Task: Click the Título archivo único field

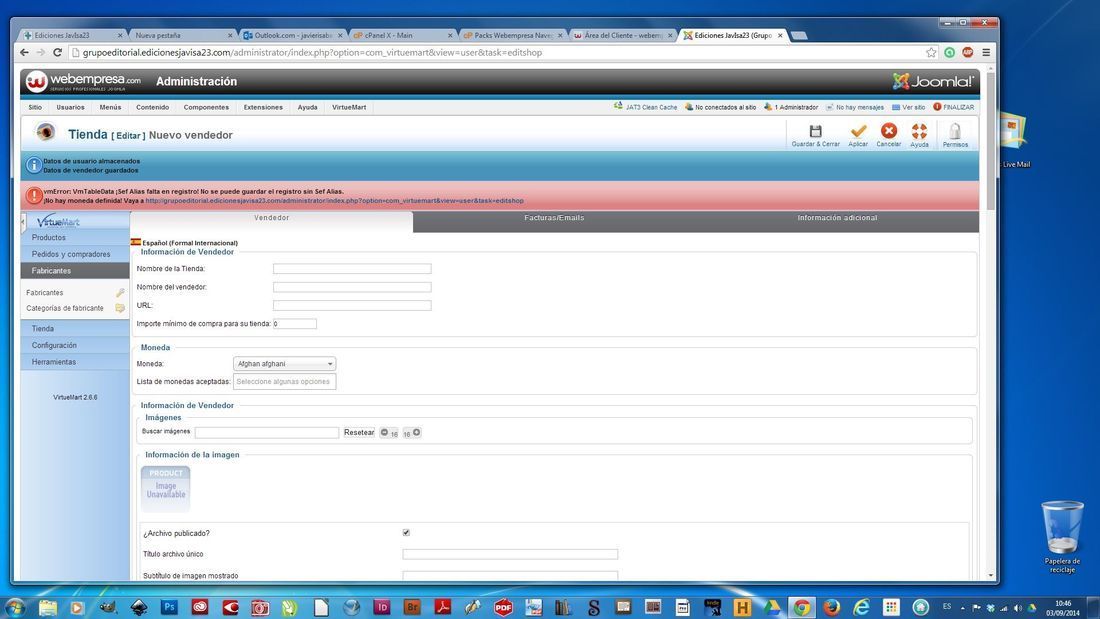Action: [x=510, y=554]
